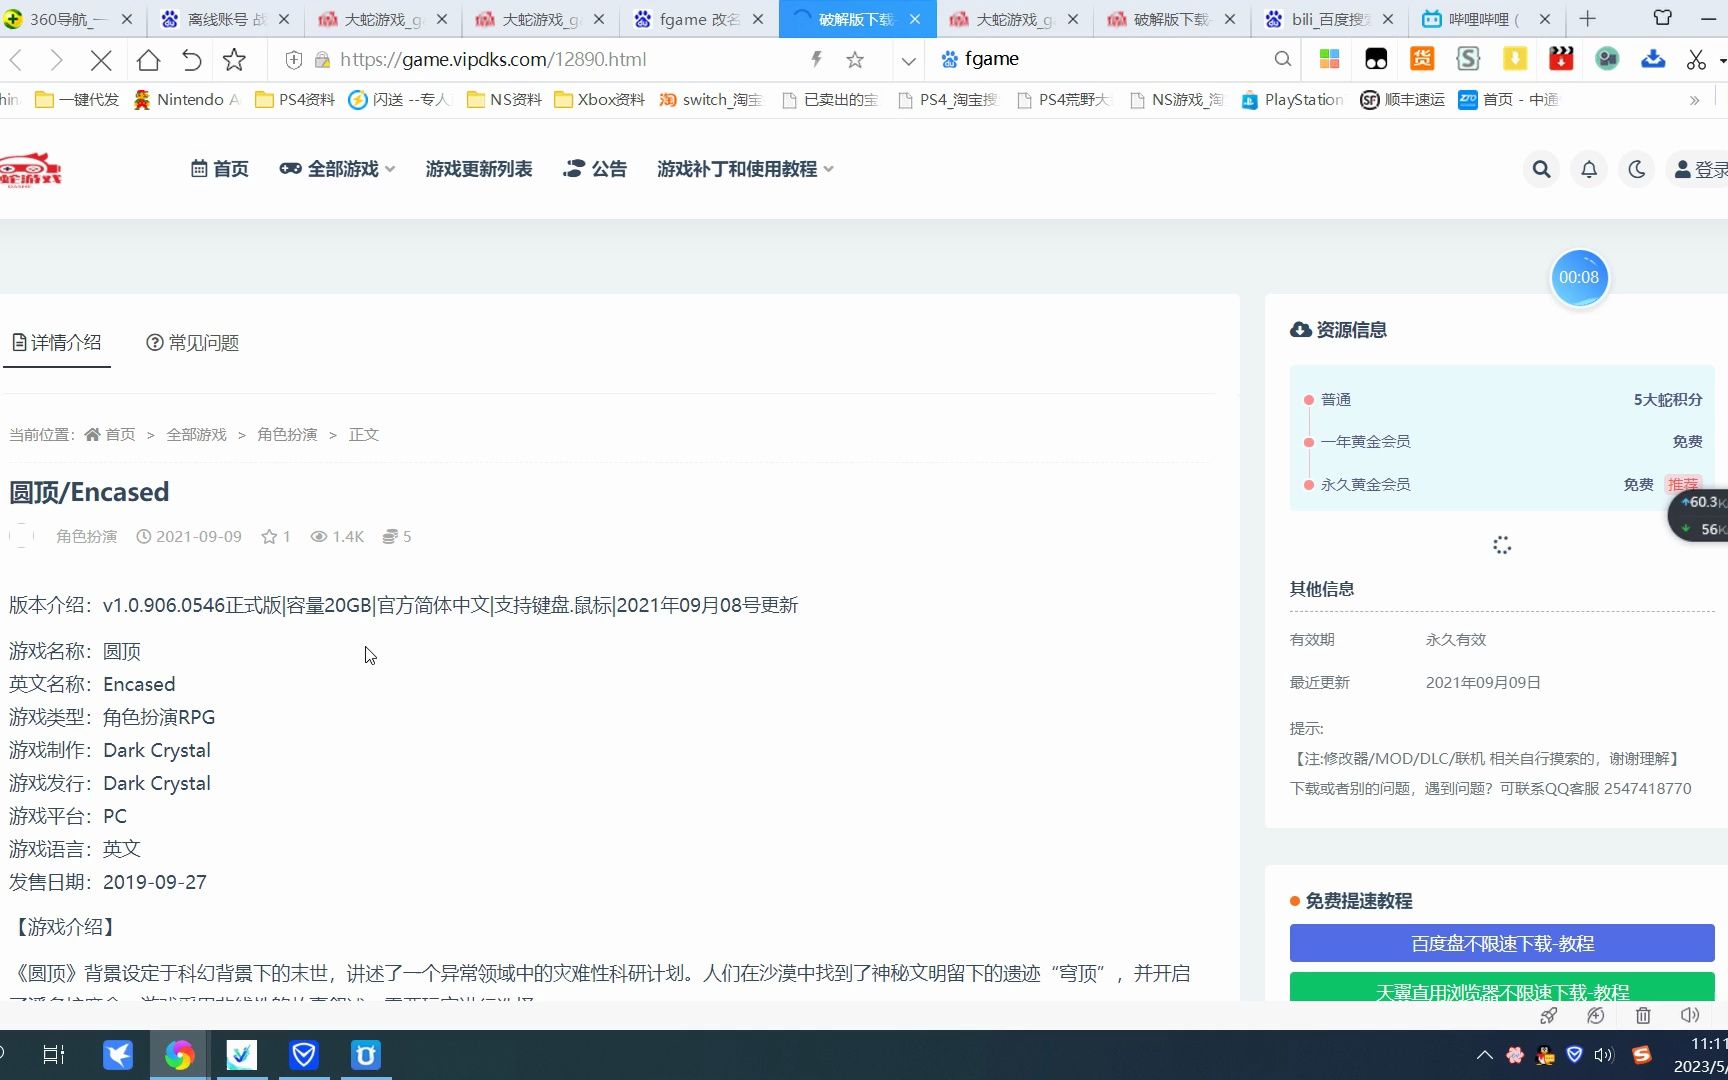The image size is (1728, 1080).
Task: Expand 游戏补丁和使用教程 dropdown
Action: click(745, 169)
